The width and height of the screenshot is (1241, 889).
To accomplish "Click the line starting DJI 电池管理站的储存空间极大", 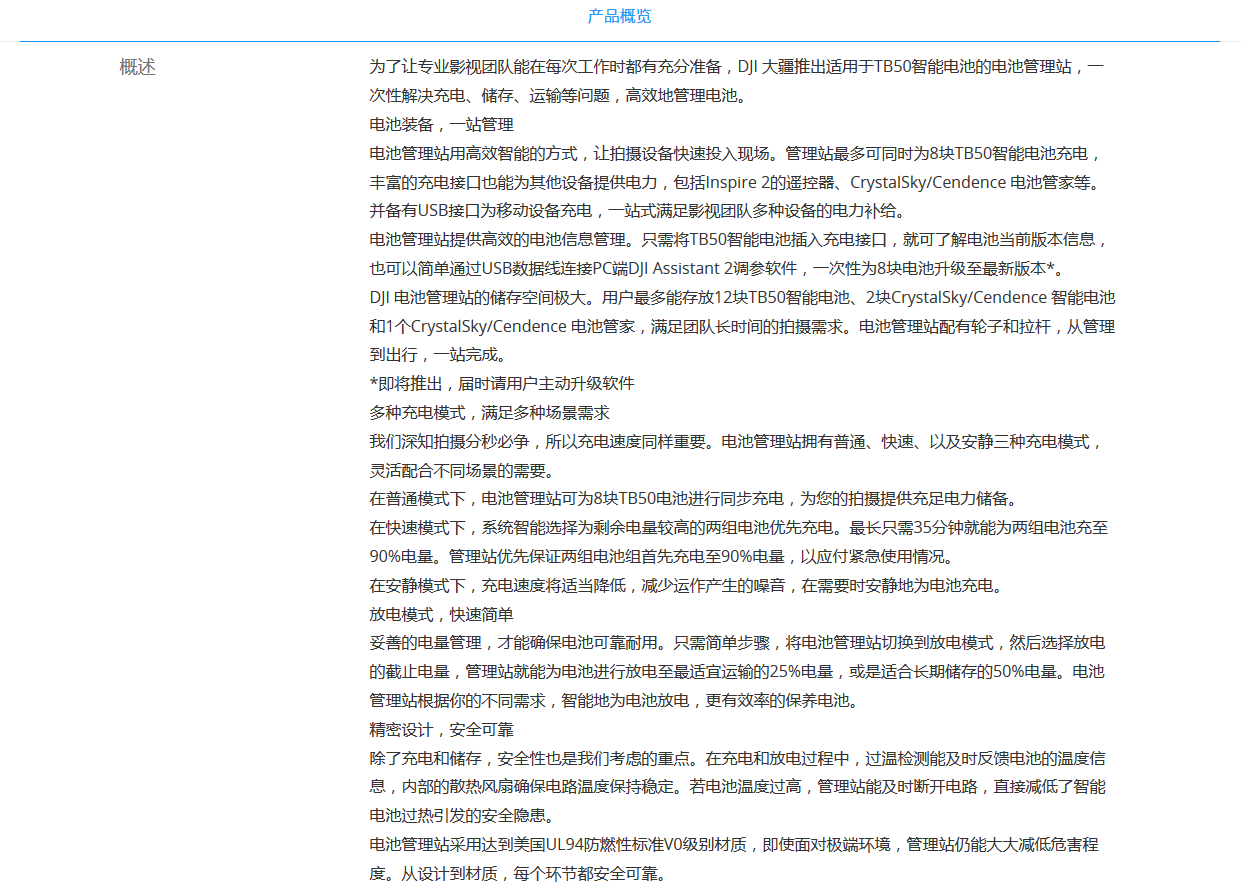I will coord(742,298).
